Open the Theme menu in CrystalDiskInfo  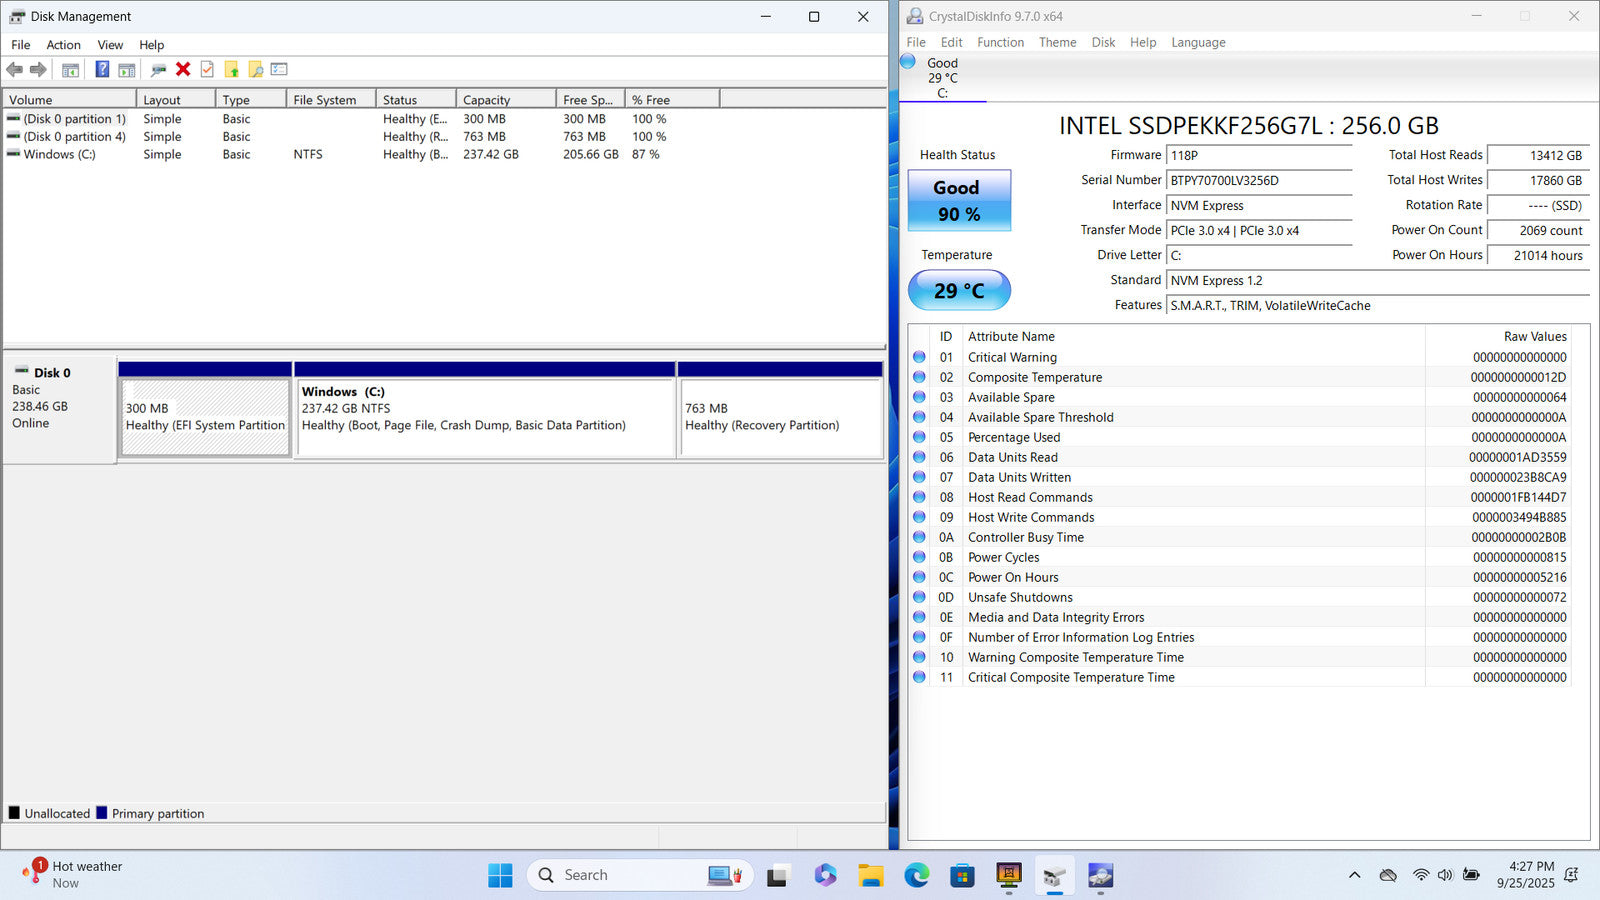(x=1057, y=43)
